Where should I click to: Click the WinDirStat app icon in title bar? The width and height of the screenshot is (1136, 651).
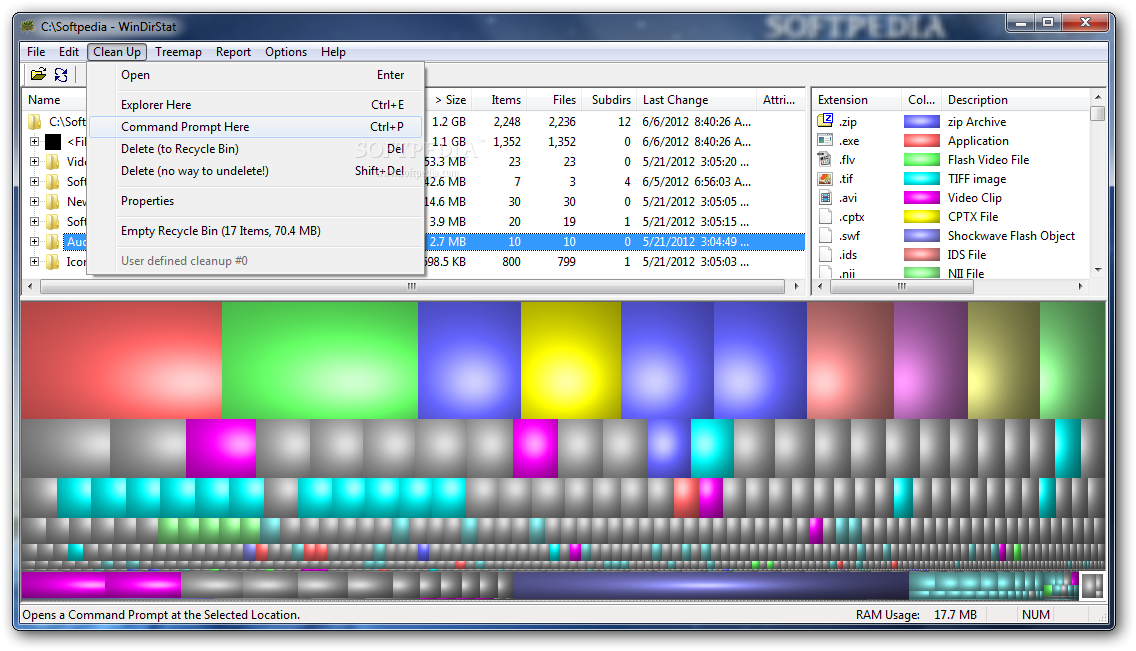[x=28, y=27]
